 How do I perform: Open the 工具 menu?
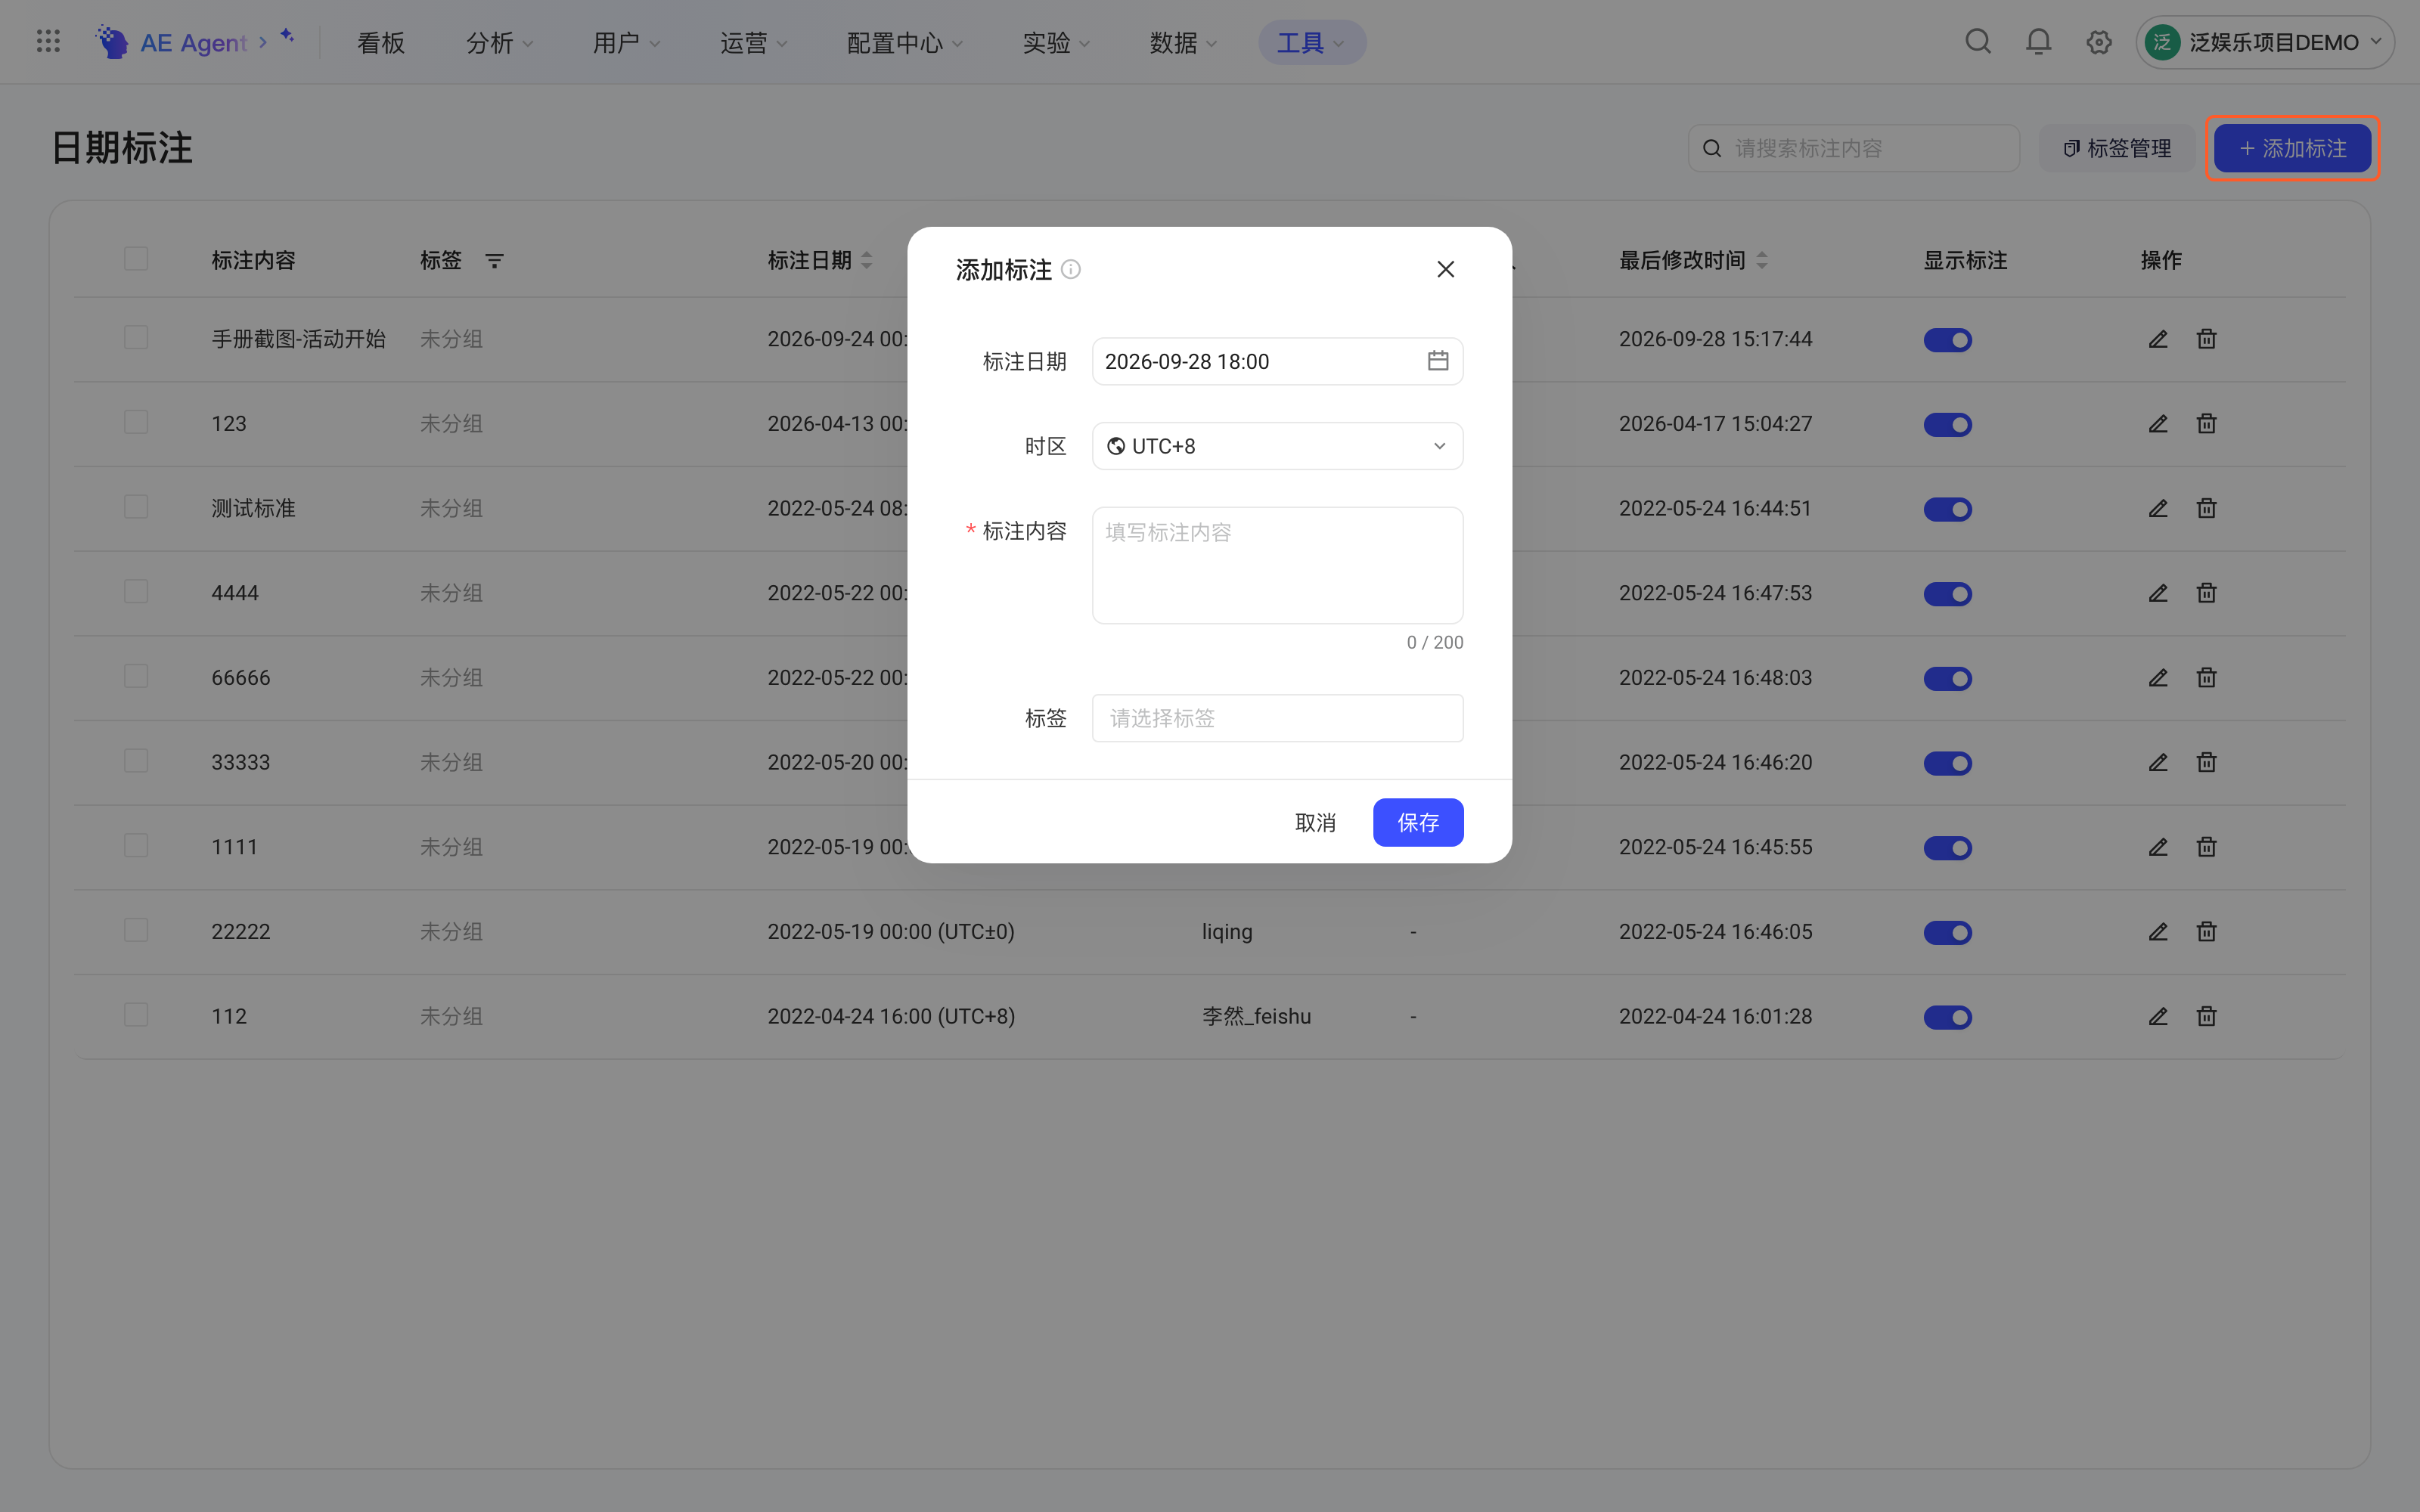coord(1311,43)
